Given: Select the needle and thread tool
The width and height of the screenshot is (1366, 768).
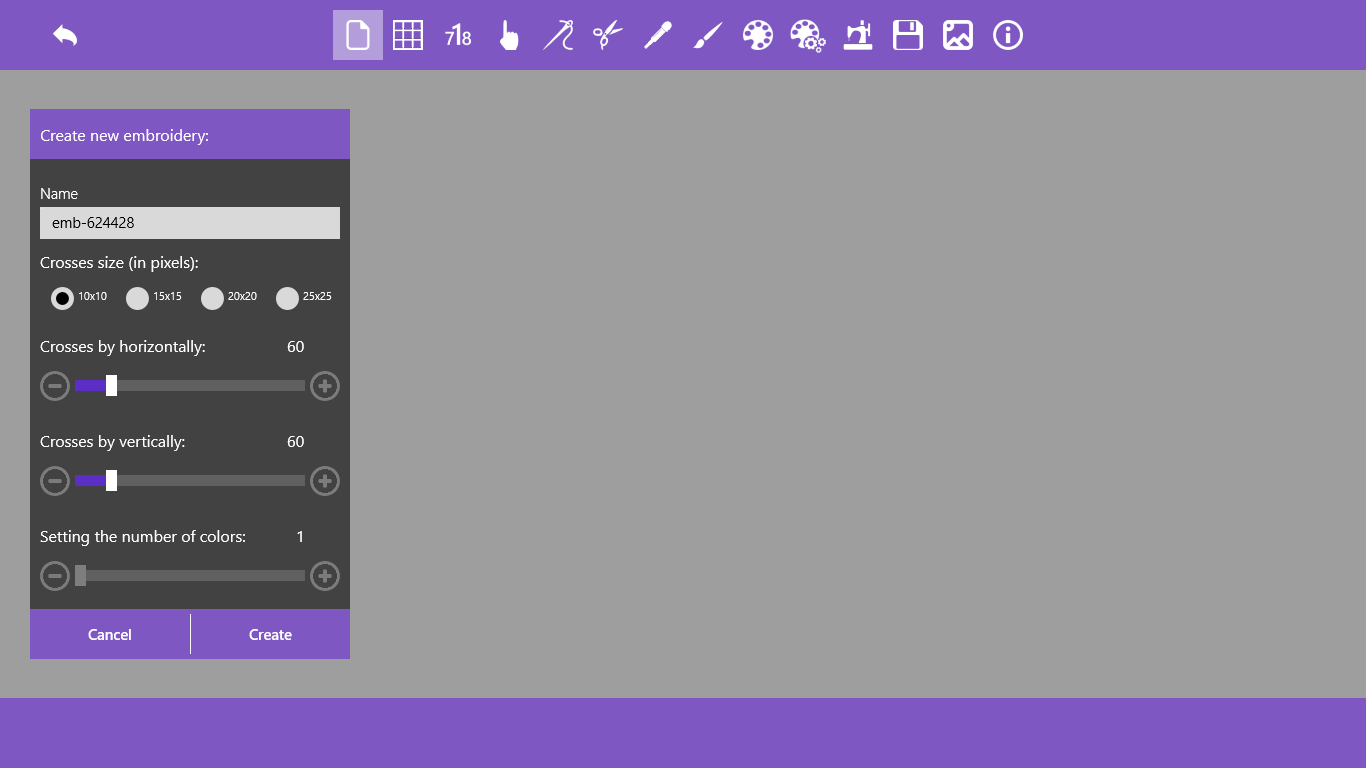Looking at the screenshot, I should coord(558,35).
